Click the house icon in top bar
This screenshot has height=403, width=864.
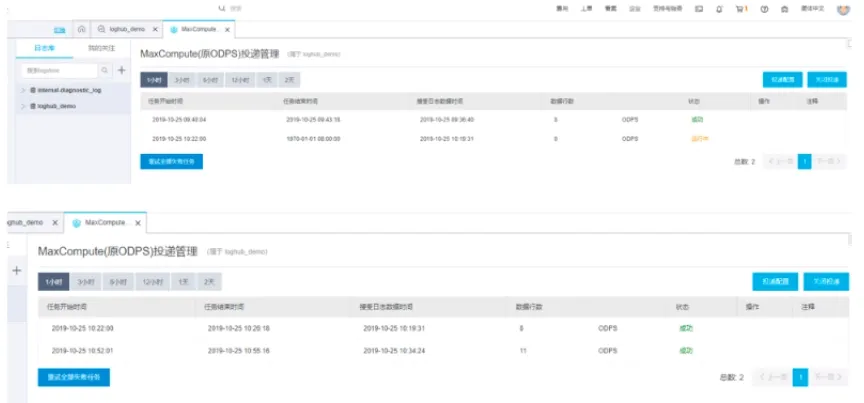click(785, 9)
